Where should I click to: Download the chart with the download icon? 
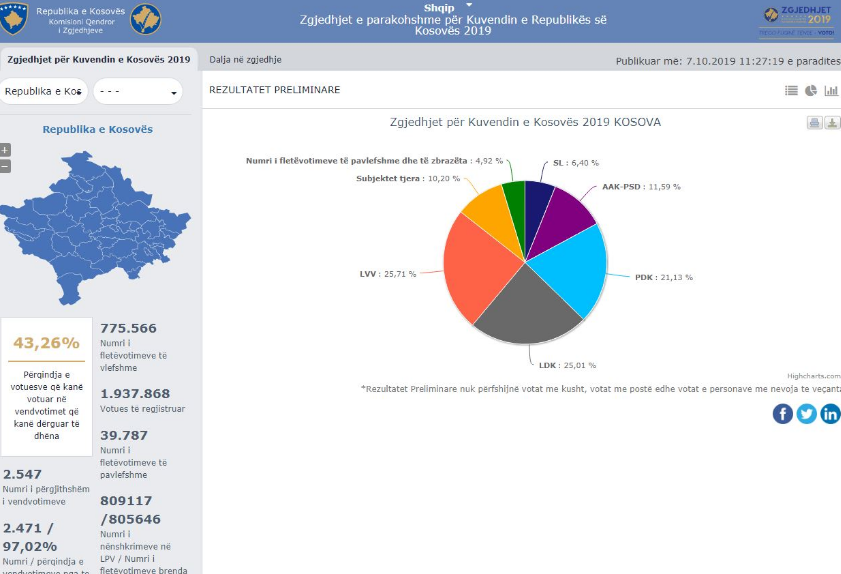(833, 123)
